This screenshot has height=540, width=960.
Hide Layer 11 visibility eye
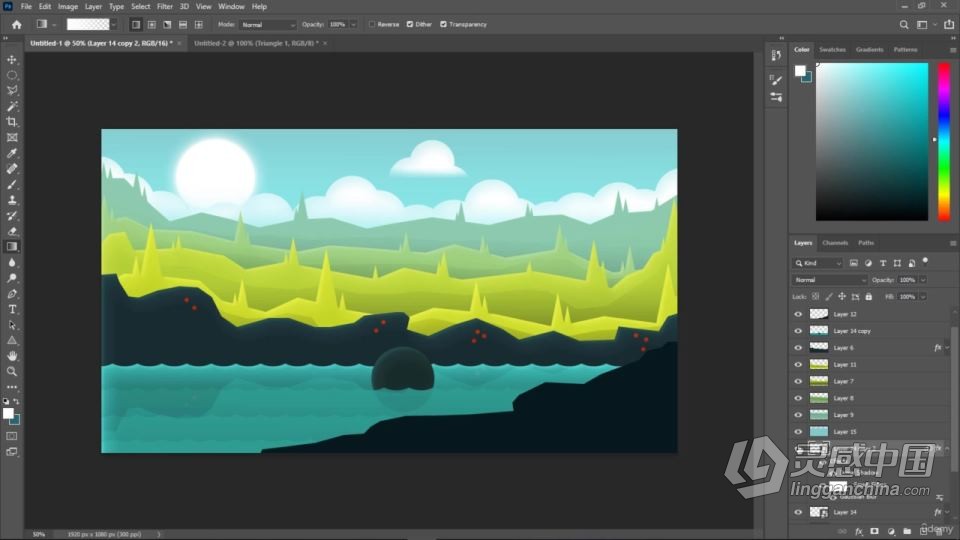[798, 364]
